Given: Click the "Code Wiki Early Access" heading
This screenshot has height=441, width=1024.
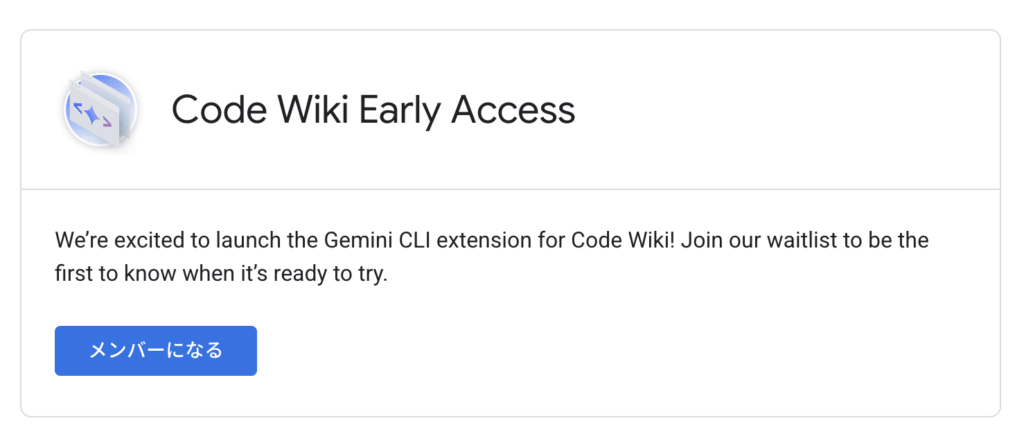Looking at the screenshot, I should 373,110.
